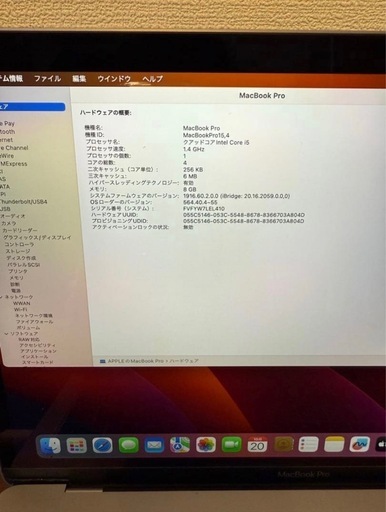Open the ヘルプ menu
The height and width of the screenshot is (512, 386).
click(x=153, y=79)
